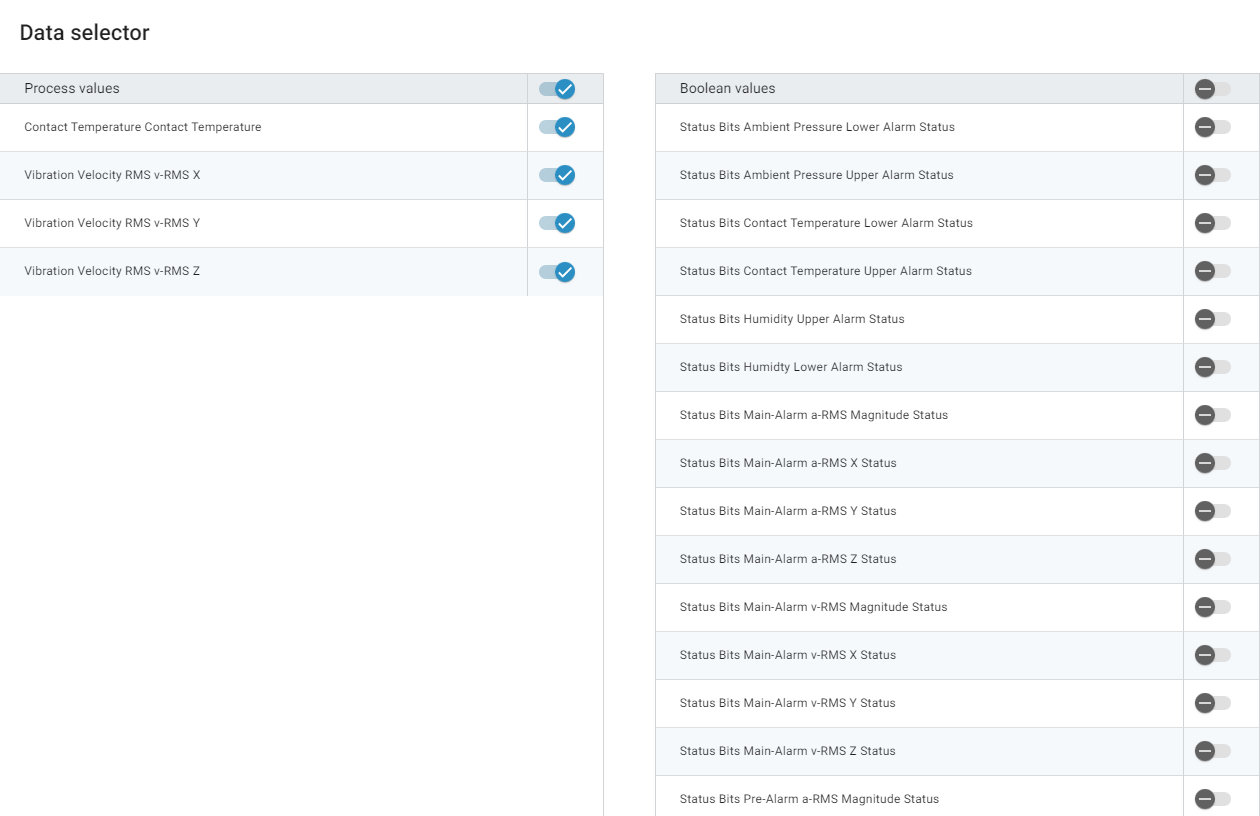Disable all Process values master toggle
This screenshot has width=1260, height=816.
tap(557, 89)
